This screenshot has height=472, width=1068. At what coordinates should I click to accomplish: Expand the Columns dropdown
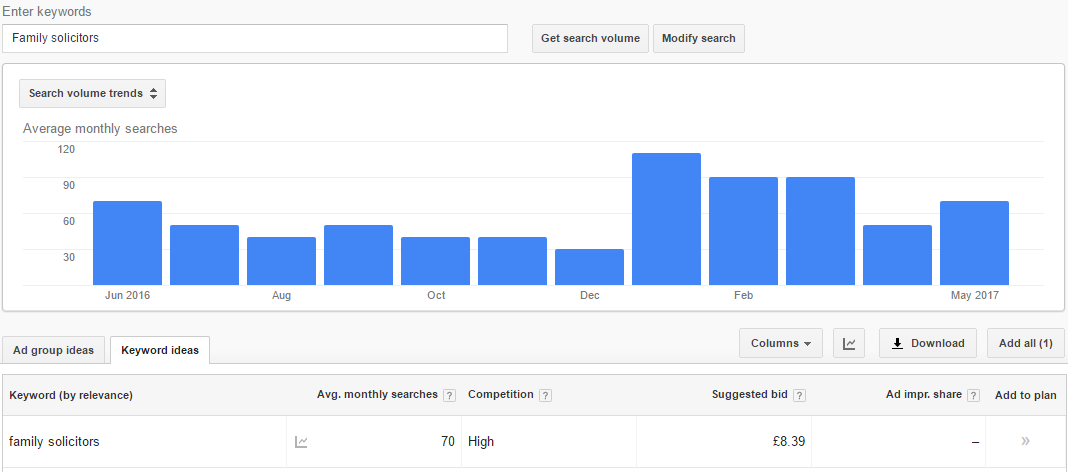pos(781,343)
